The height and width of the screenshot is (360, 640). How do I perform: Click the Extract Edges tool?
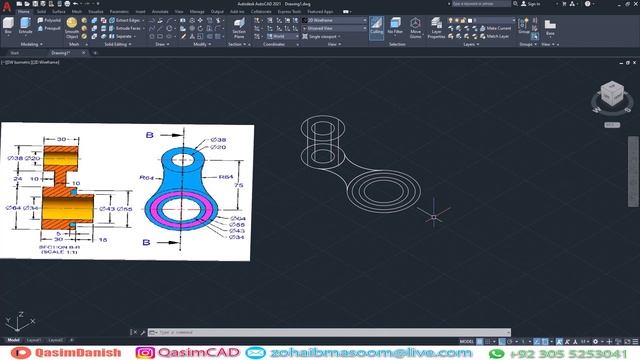[x=126, y=20]
